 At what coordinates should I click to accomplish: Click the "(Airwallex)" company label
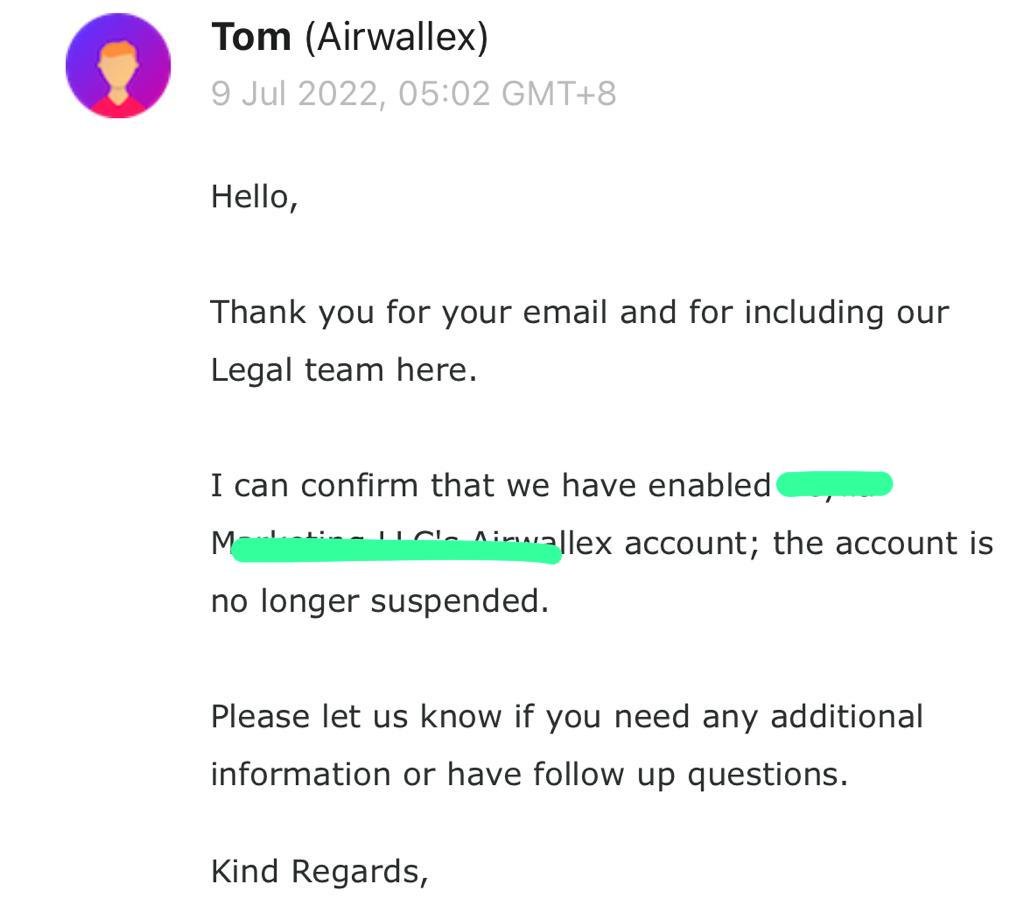[396, 39]
